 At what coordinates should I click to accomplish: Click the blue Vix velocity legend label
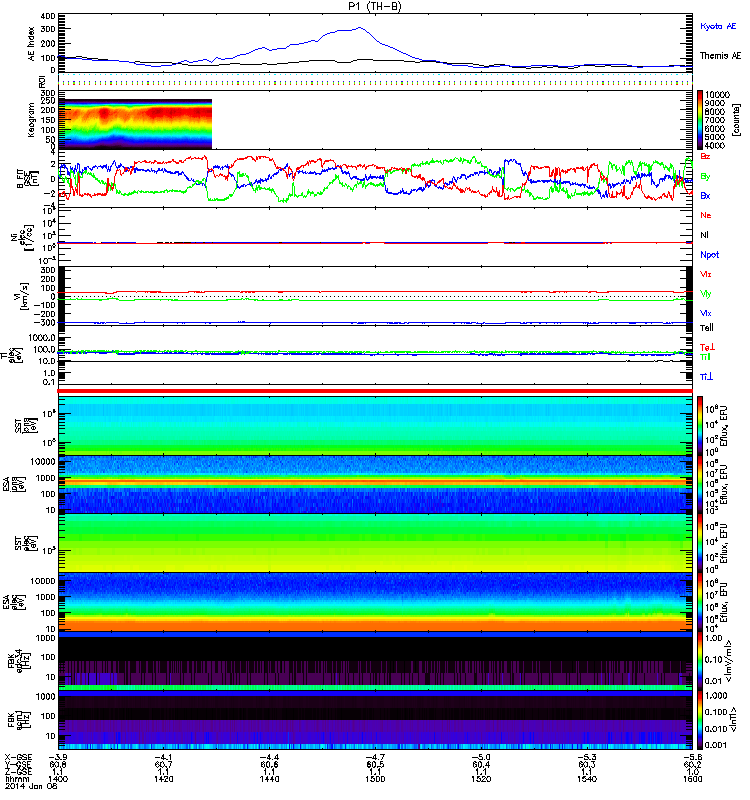[706, 313]
